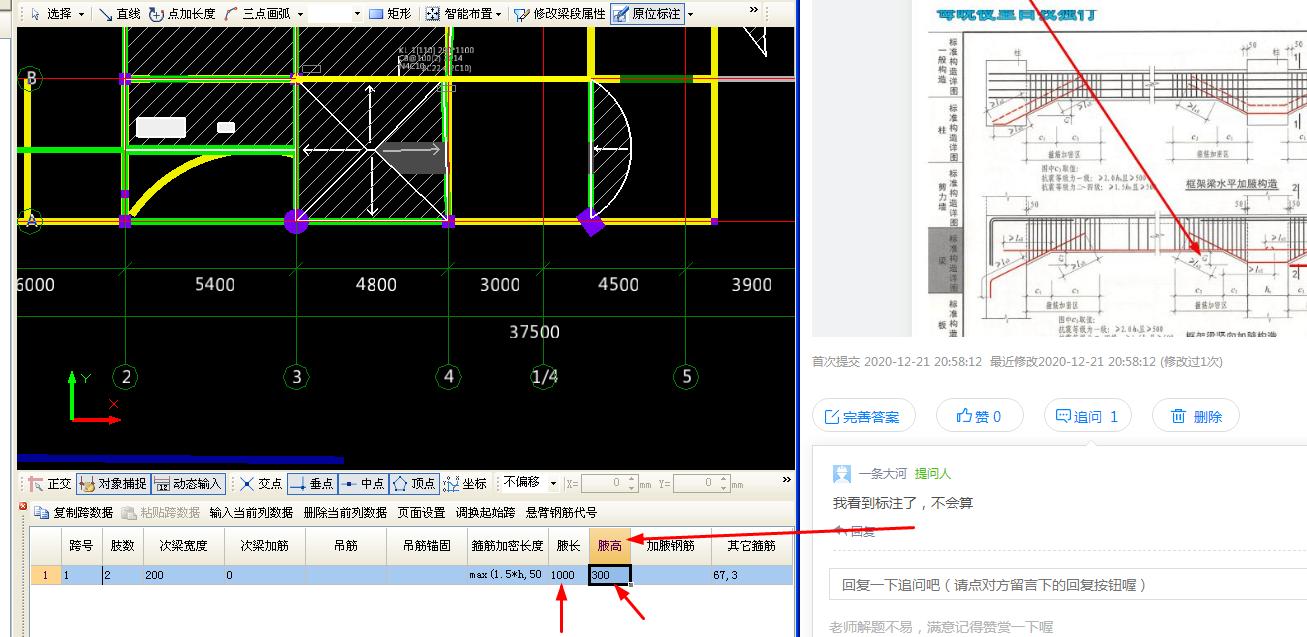Open 页面设置 page settings
The image size is (1307, 637).
(421, 513)
